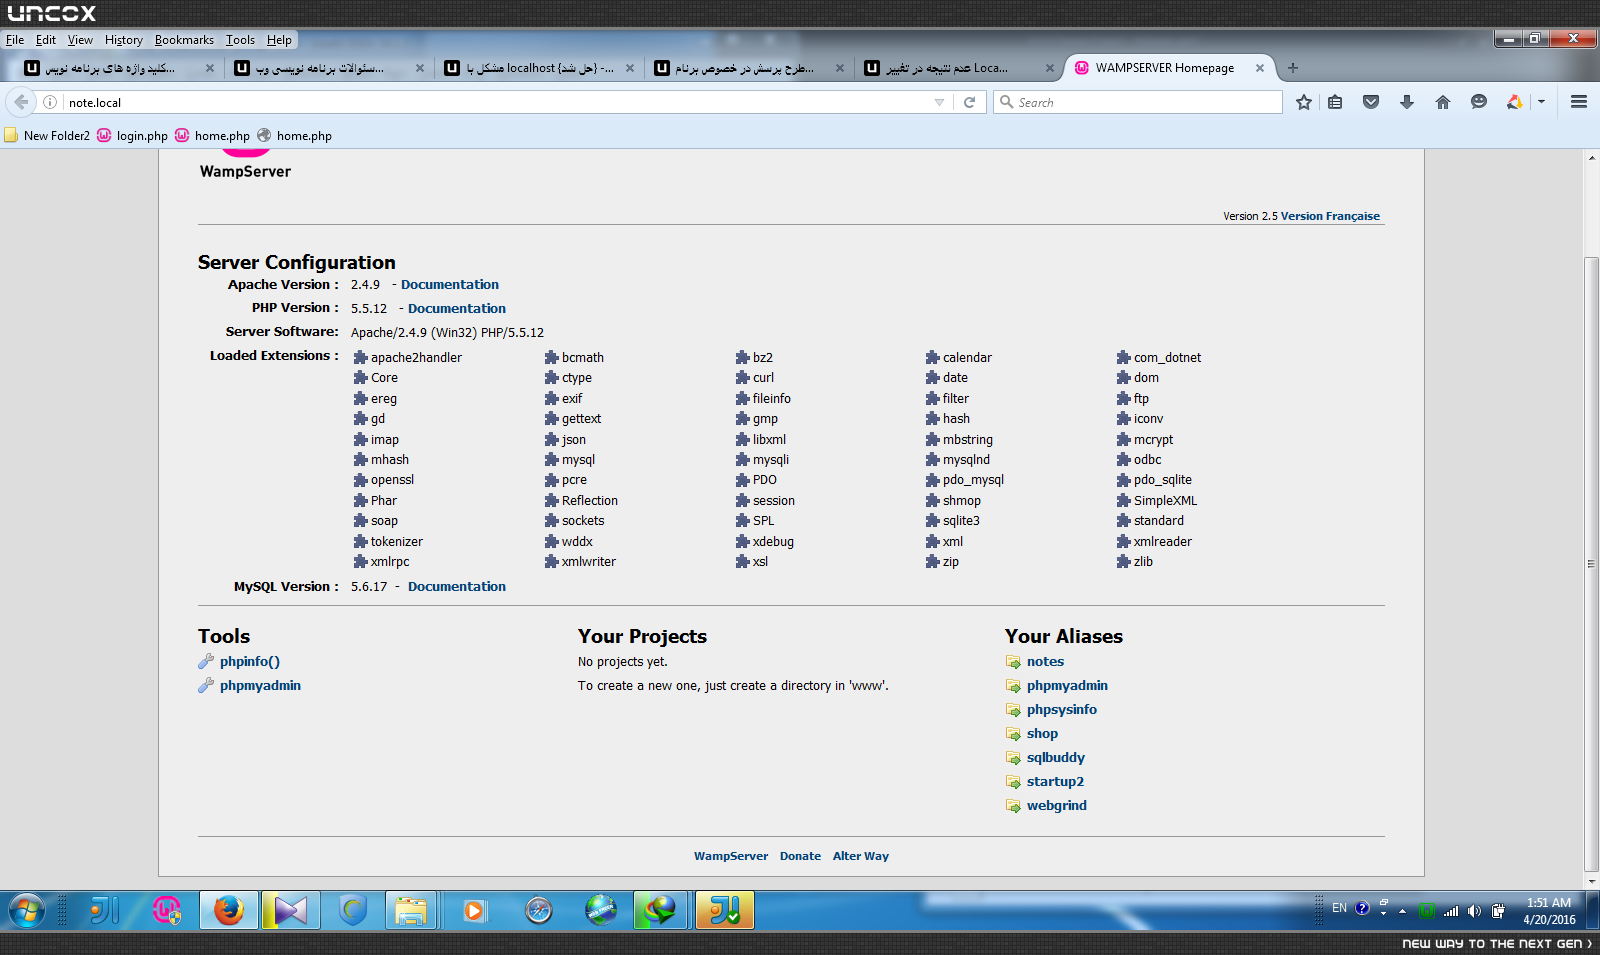This screenshot has height=955, width=1600.
Task: Open MySQL Version Documentation link
Action: click(x=457, y=587)
